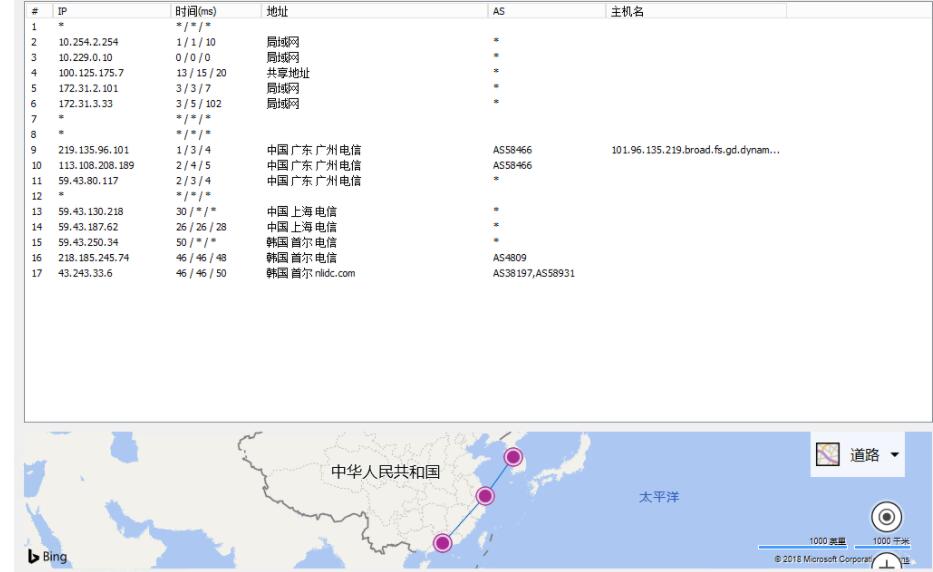This screenshot has width=933, height=572.
Task: Click the 中华人民共和国 label on the map
Action: [x=385, y=472]
